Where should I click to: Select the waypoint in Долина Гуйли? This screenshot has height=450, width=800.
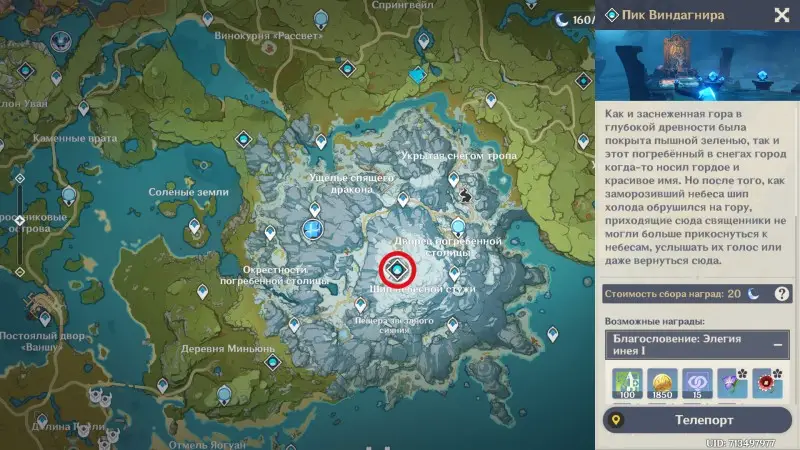[42, 421]
